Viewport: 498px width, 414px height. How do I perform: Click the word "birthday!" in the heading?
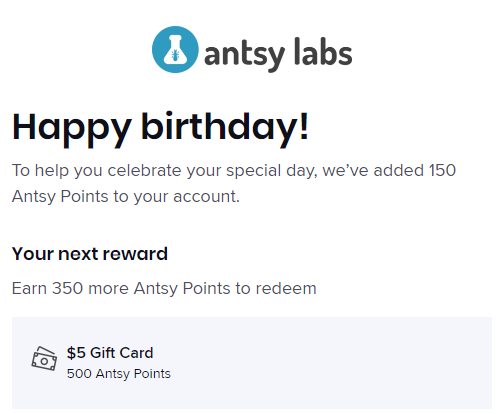coord(225,129)
